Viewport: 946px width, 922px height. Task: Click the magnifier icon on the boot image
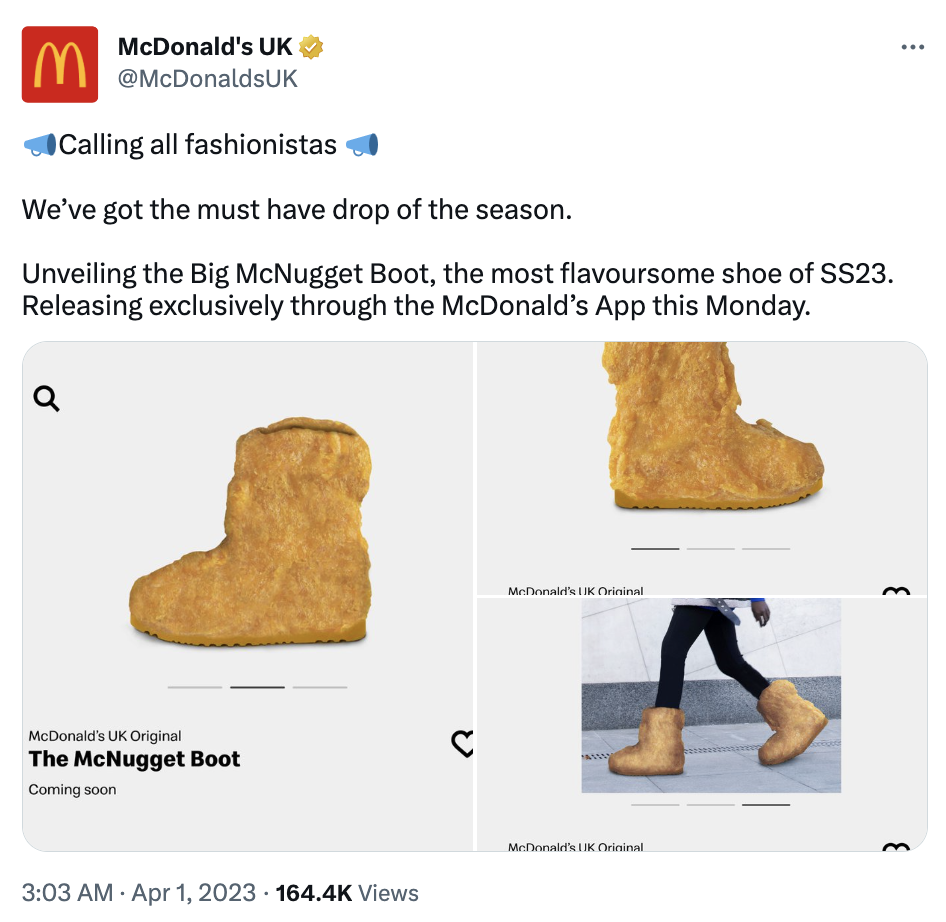(47, 399)
